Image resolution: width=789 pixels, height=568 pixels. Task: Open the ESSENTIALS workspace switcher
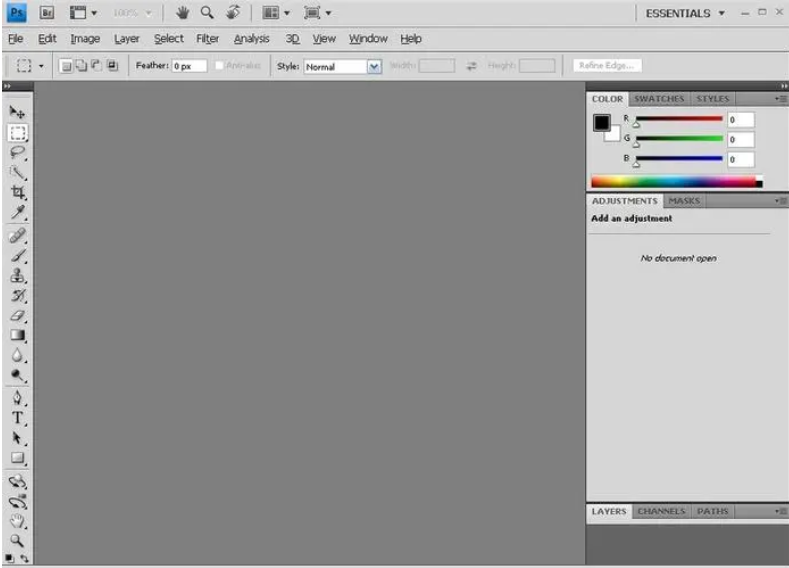click(x=685, y=13)
